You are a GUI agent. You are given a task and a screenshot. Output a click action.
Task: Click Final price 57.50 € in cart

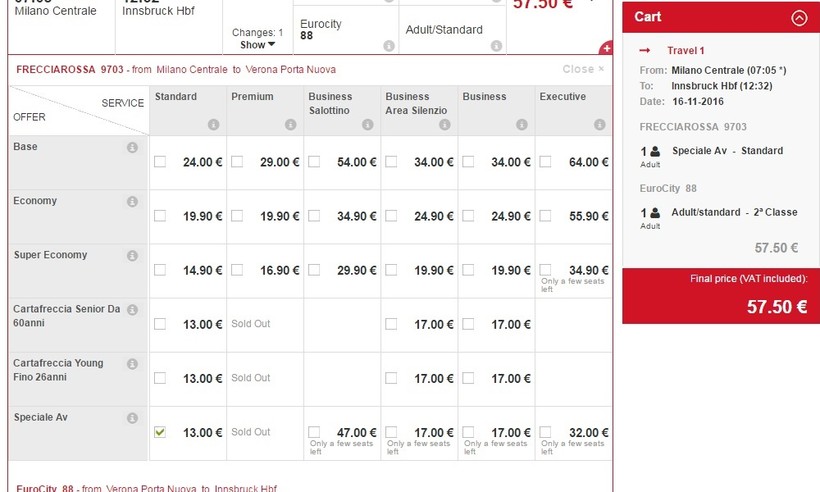click(777, 306)
